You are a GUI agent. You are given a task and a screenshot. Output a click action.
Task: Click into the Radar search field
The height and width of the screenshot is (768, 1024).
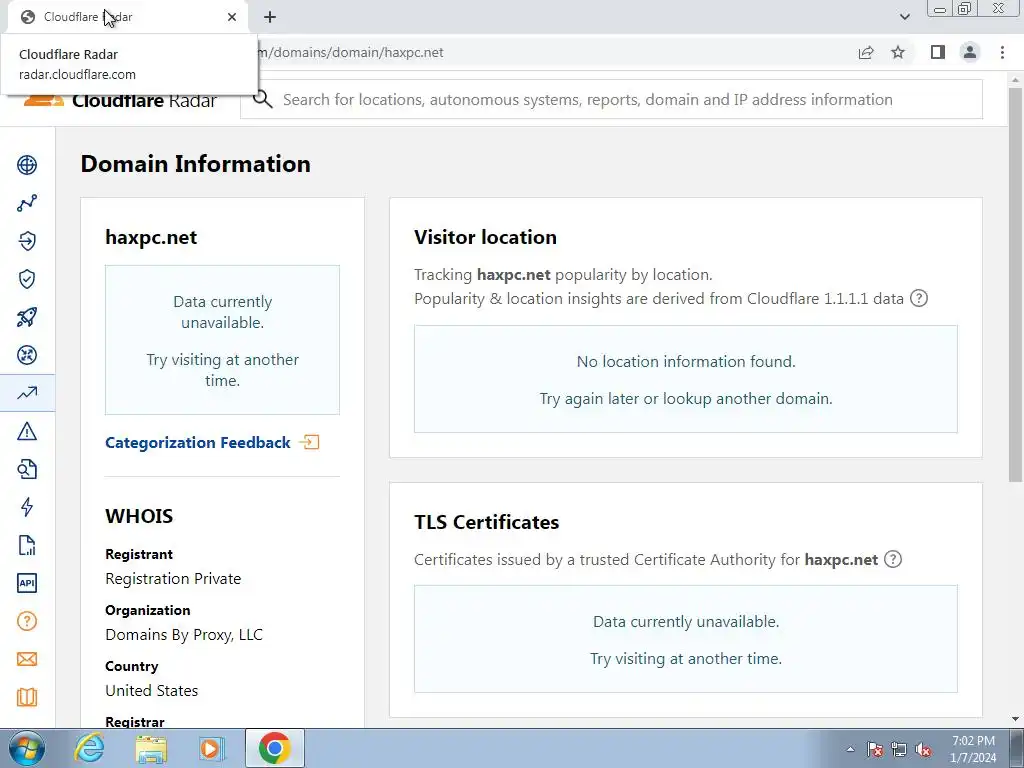click(612, 99)
